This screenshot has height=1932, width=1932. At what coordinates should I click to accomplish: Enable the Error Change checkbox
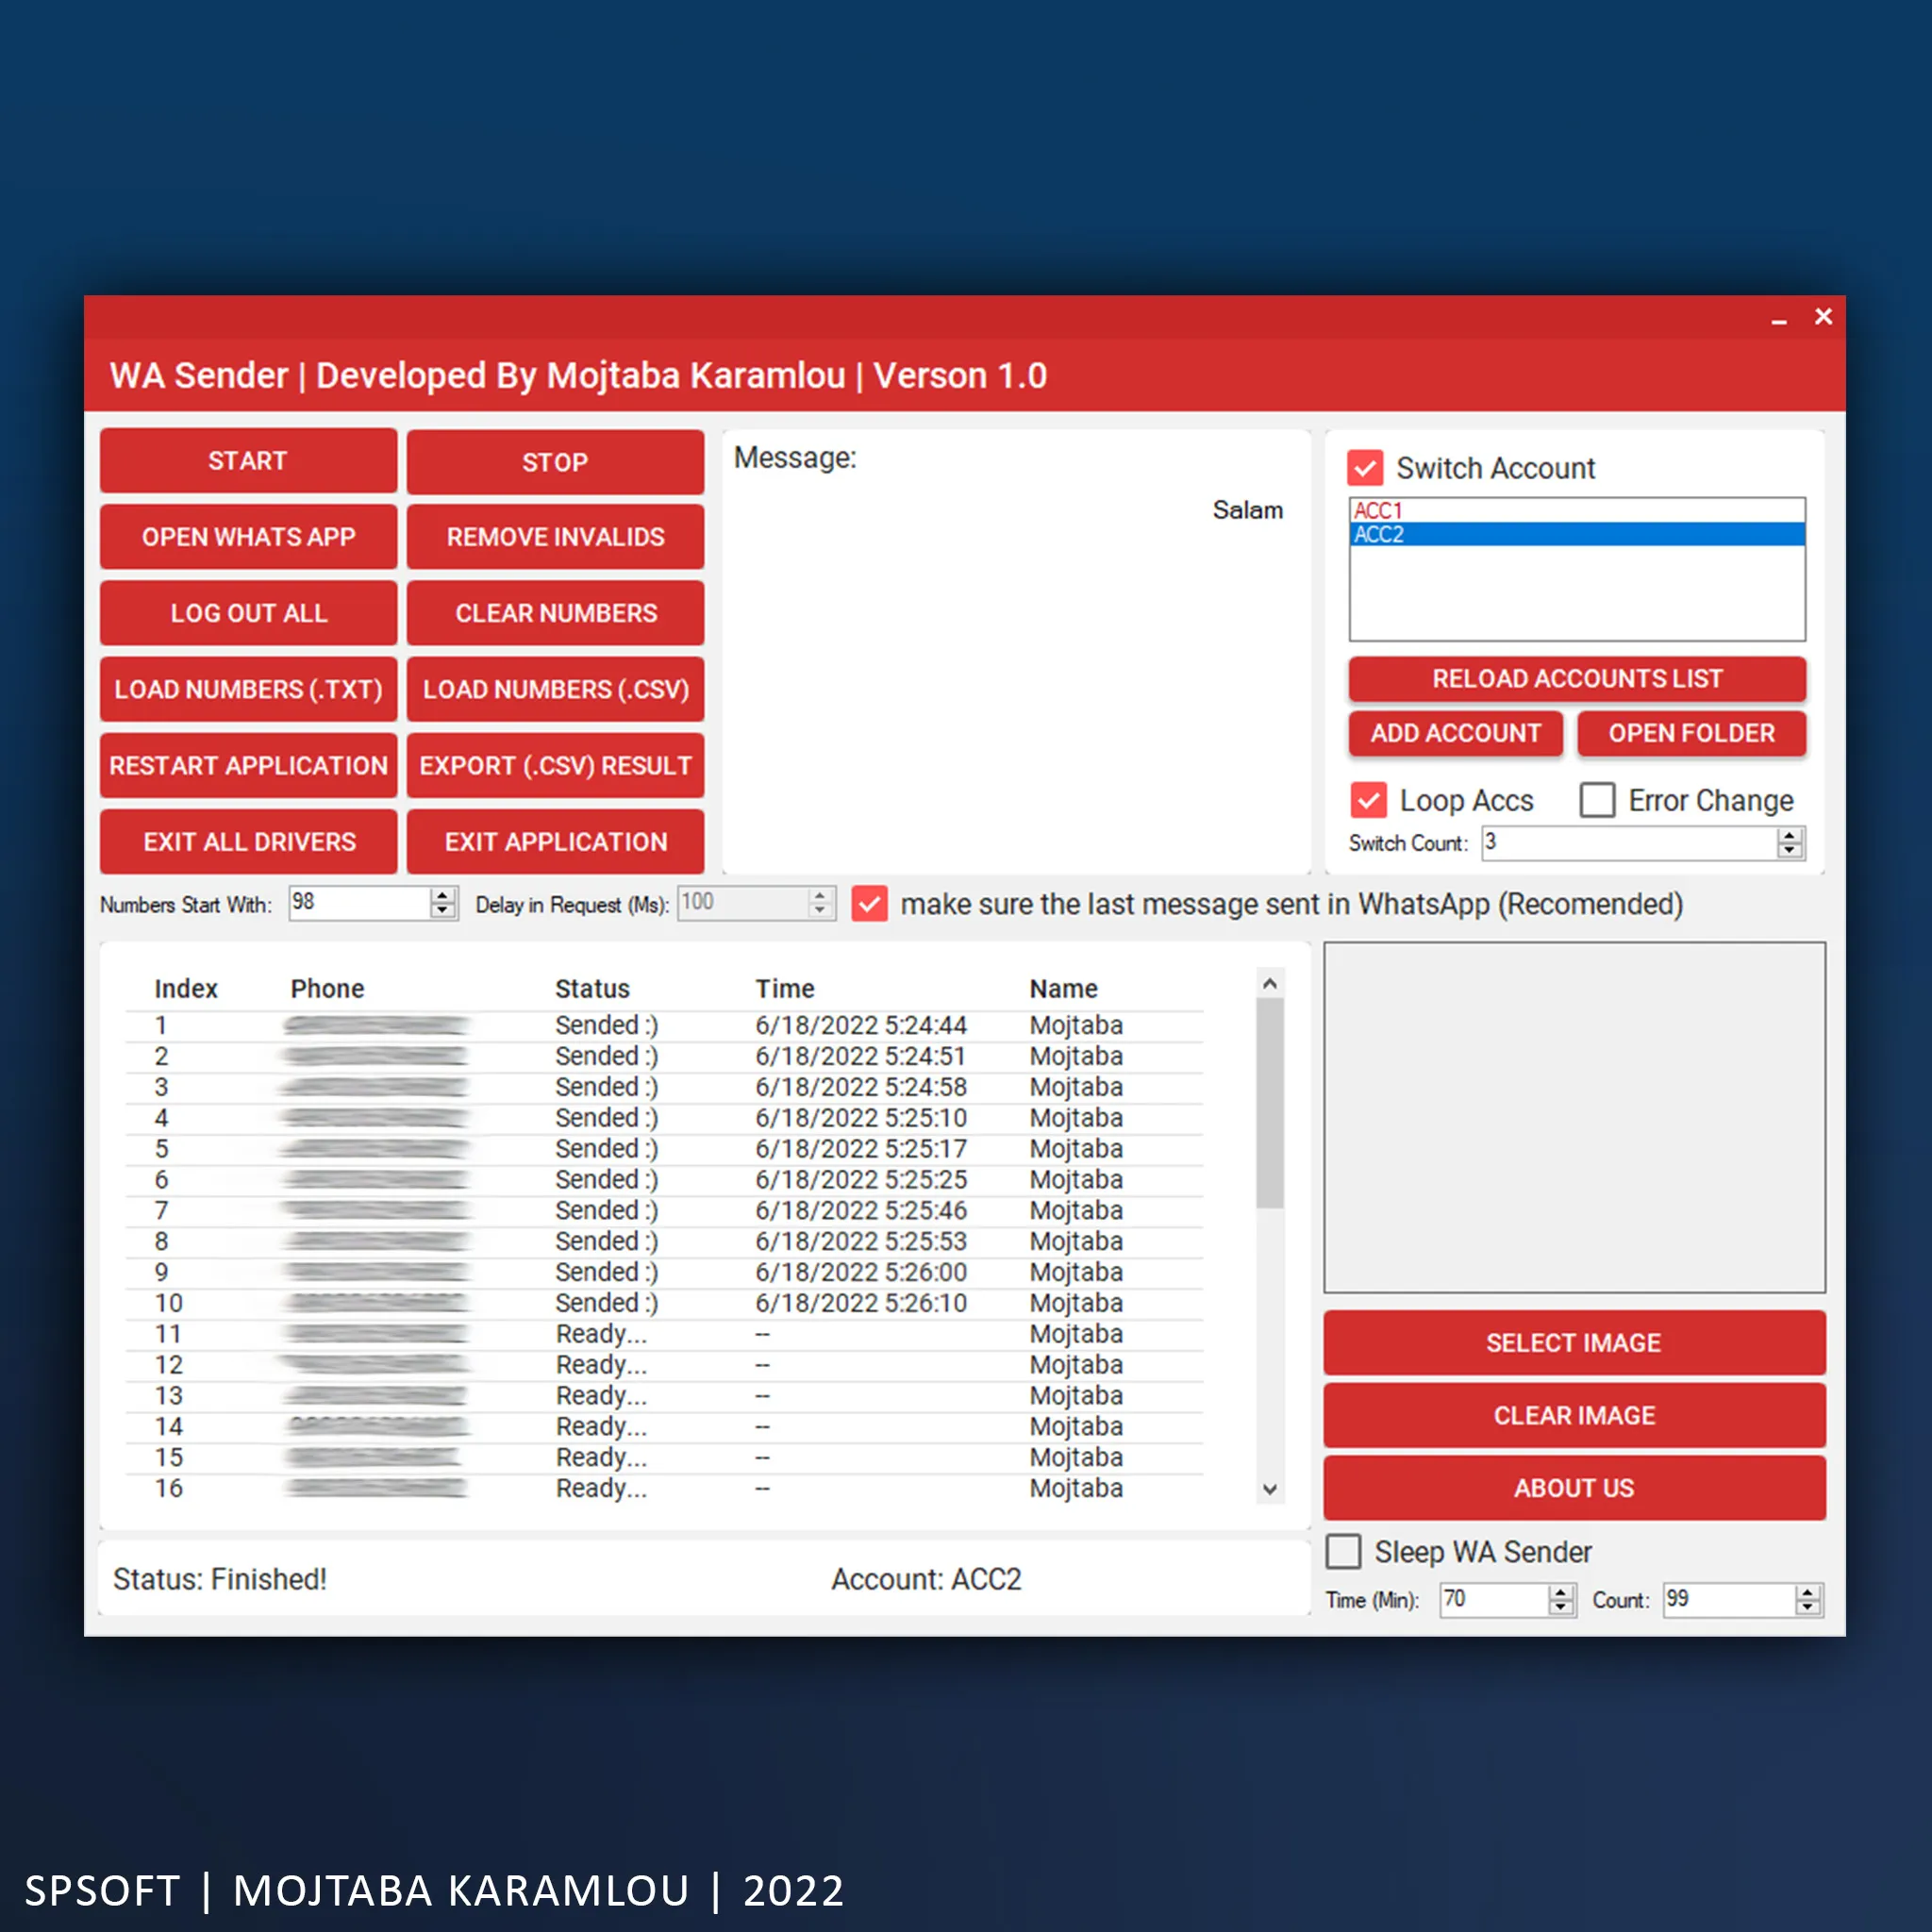click(x=1597, y=800)
